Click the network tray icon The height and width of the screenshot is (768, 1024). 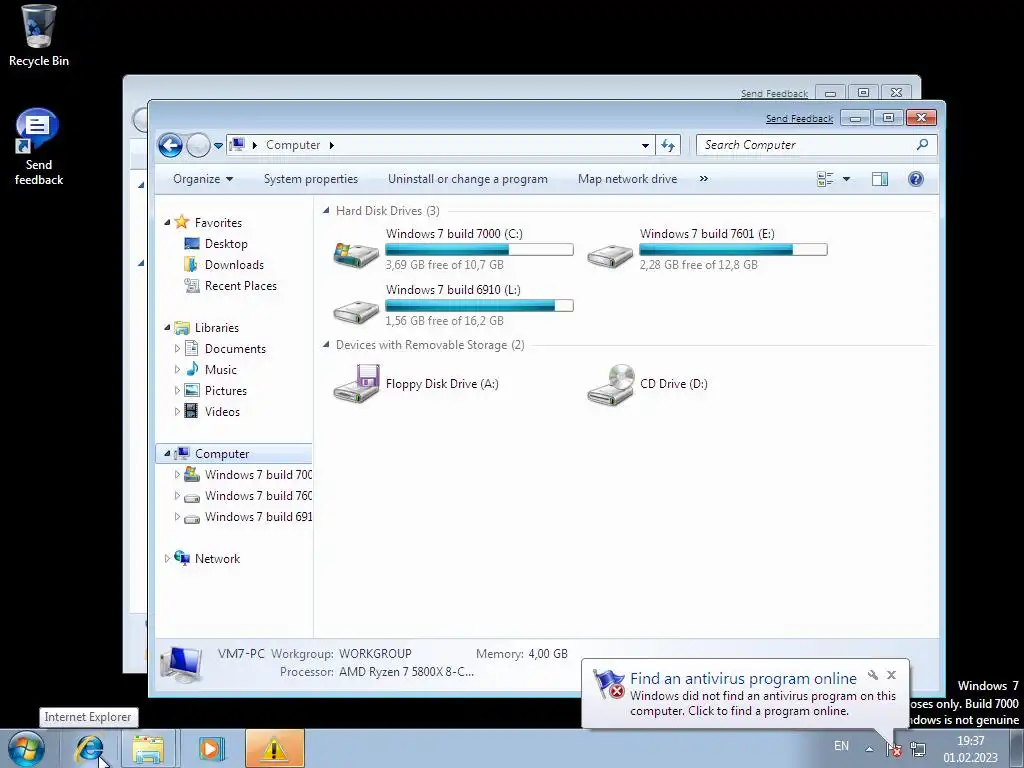[918, 748]
